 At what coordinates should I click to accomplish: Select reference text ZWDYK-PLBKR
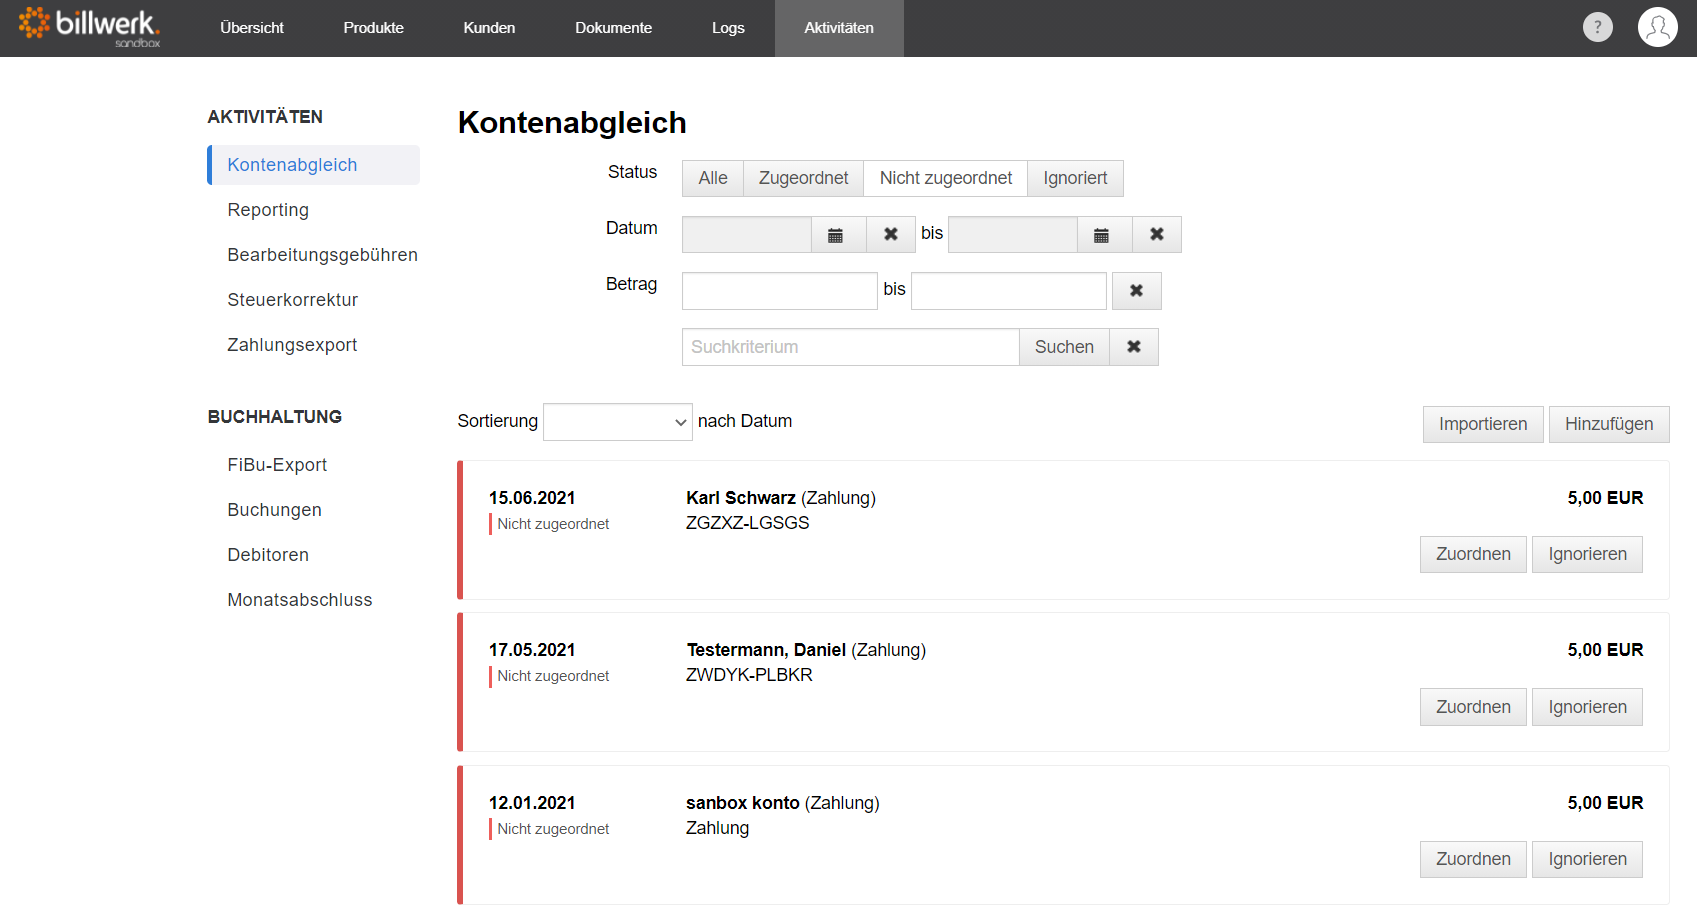[x=749, y=675]
